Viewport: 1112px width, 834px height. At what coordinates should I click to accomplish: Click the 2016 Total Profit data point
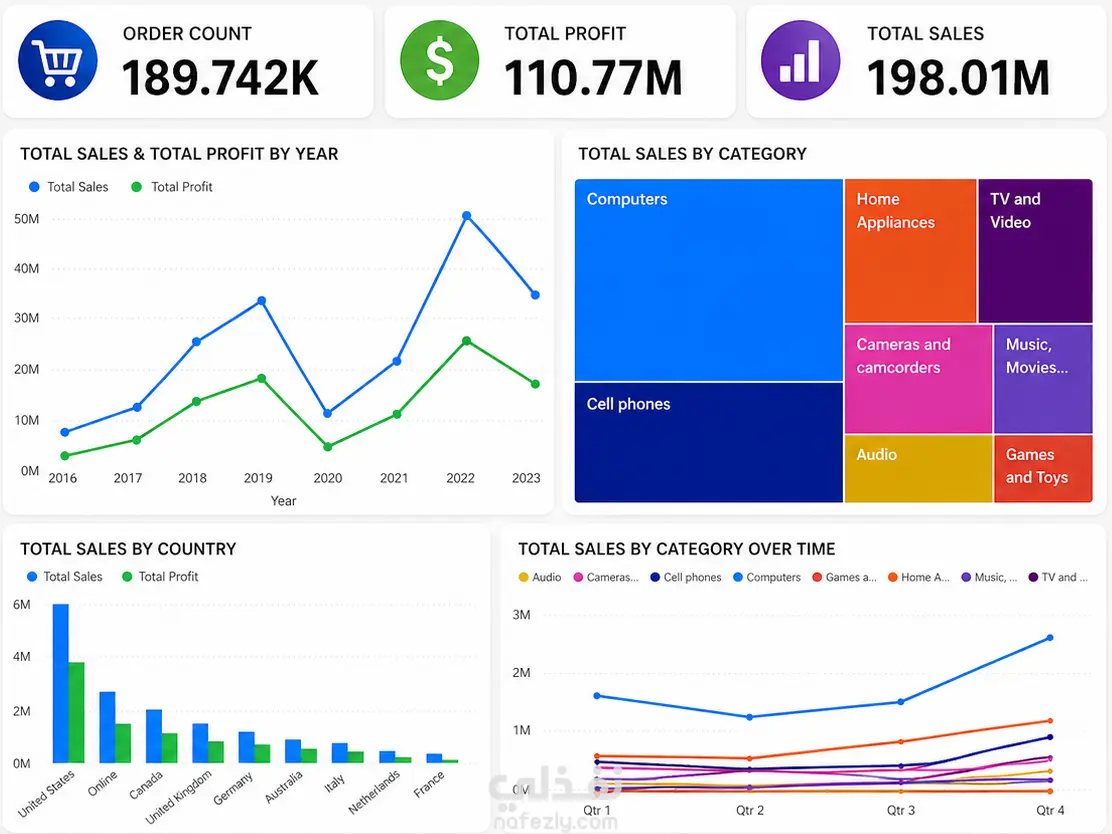coord(65,456)
